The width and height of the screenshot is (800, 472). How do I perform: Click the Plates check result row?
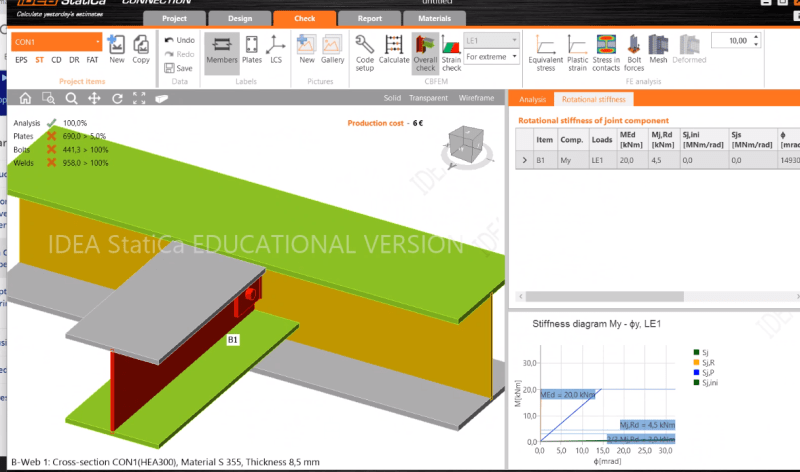point(59,136)
